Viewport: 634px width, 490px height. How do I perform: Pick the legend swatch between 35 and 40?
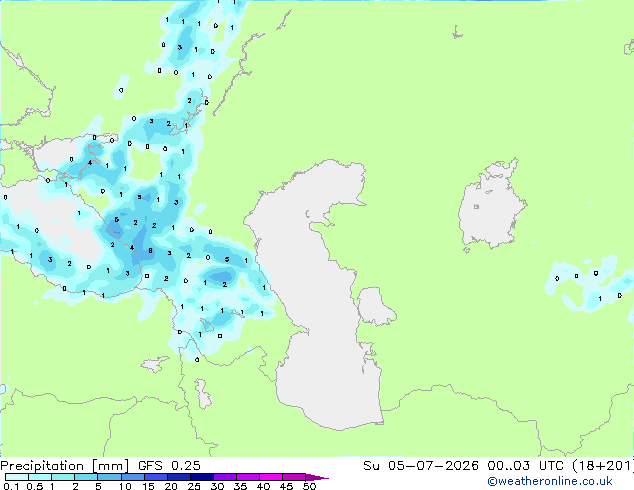[247, 477]
